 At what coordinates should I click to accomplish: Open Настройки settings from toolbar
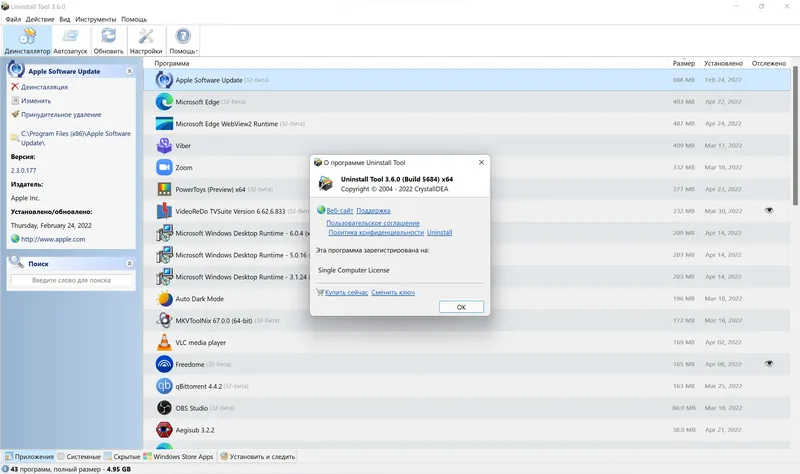pos(146,40)
